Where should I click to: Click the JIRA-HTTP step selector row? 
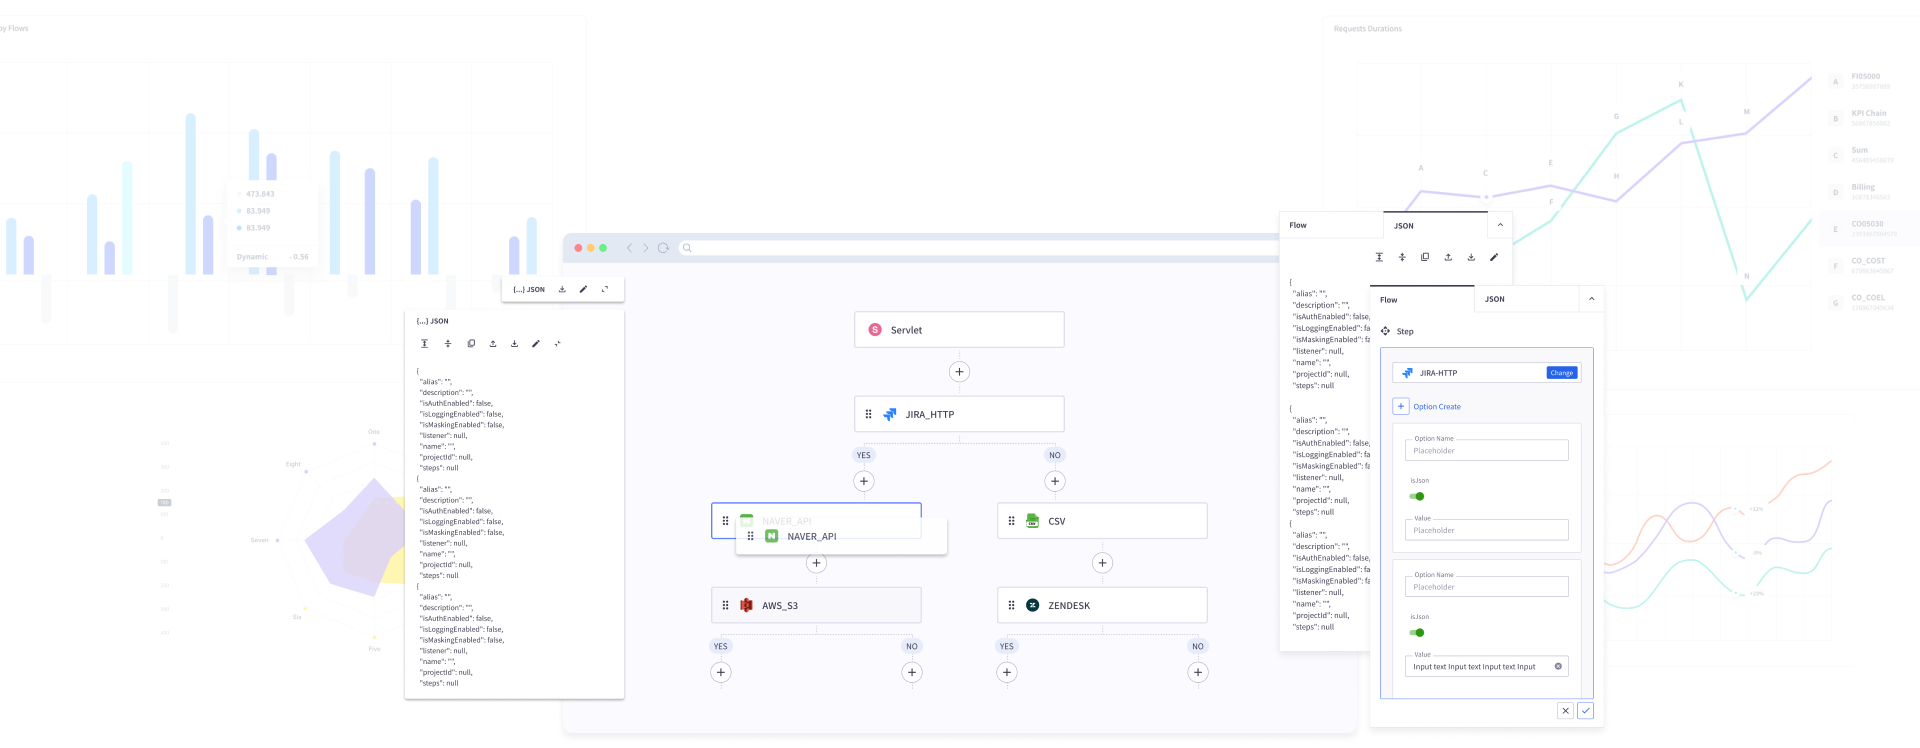pos(1486,373)
